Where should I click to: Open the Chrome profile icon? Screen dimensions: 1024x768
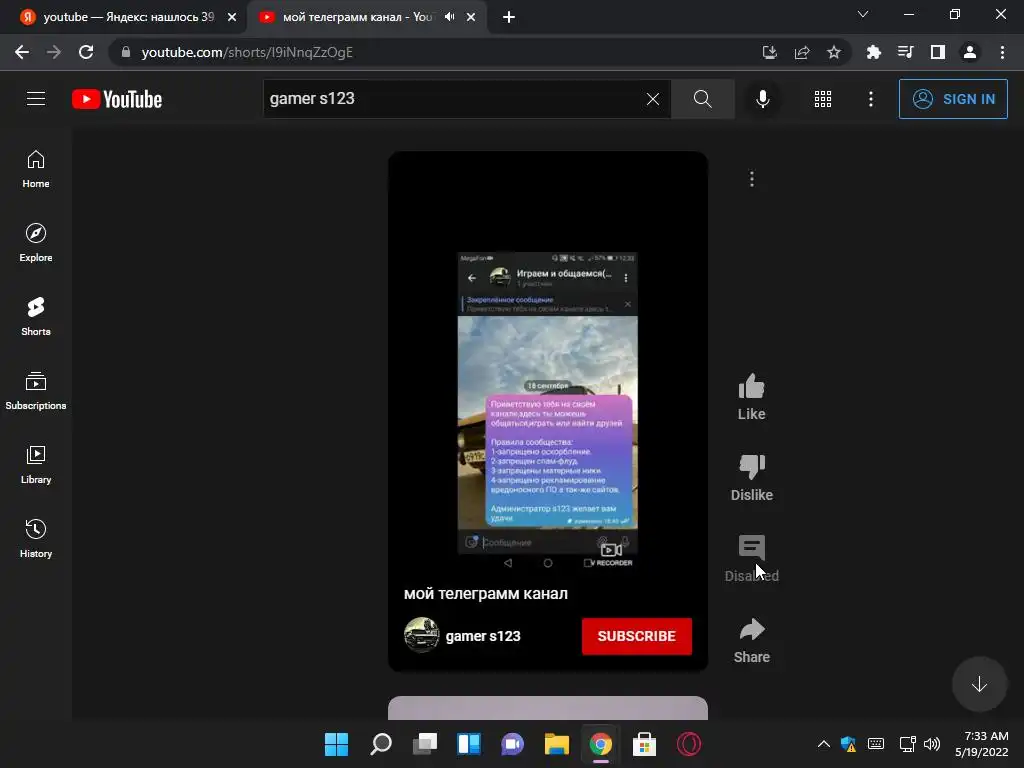coord(970,52)
